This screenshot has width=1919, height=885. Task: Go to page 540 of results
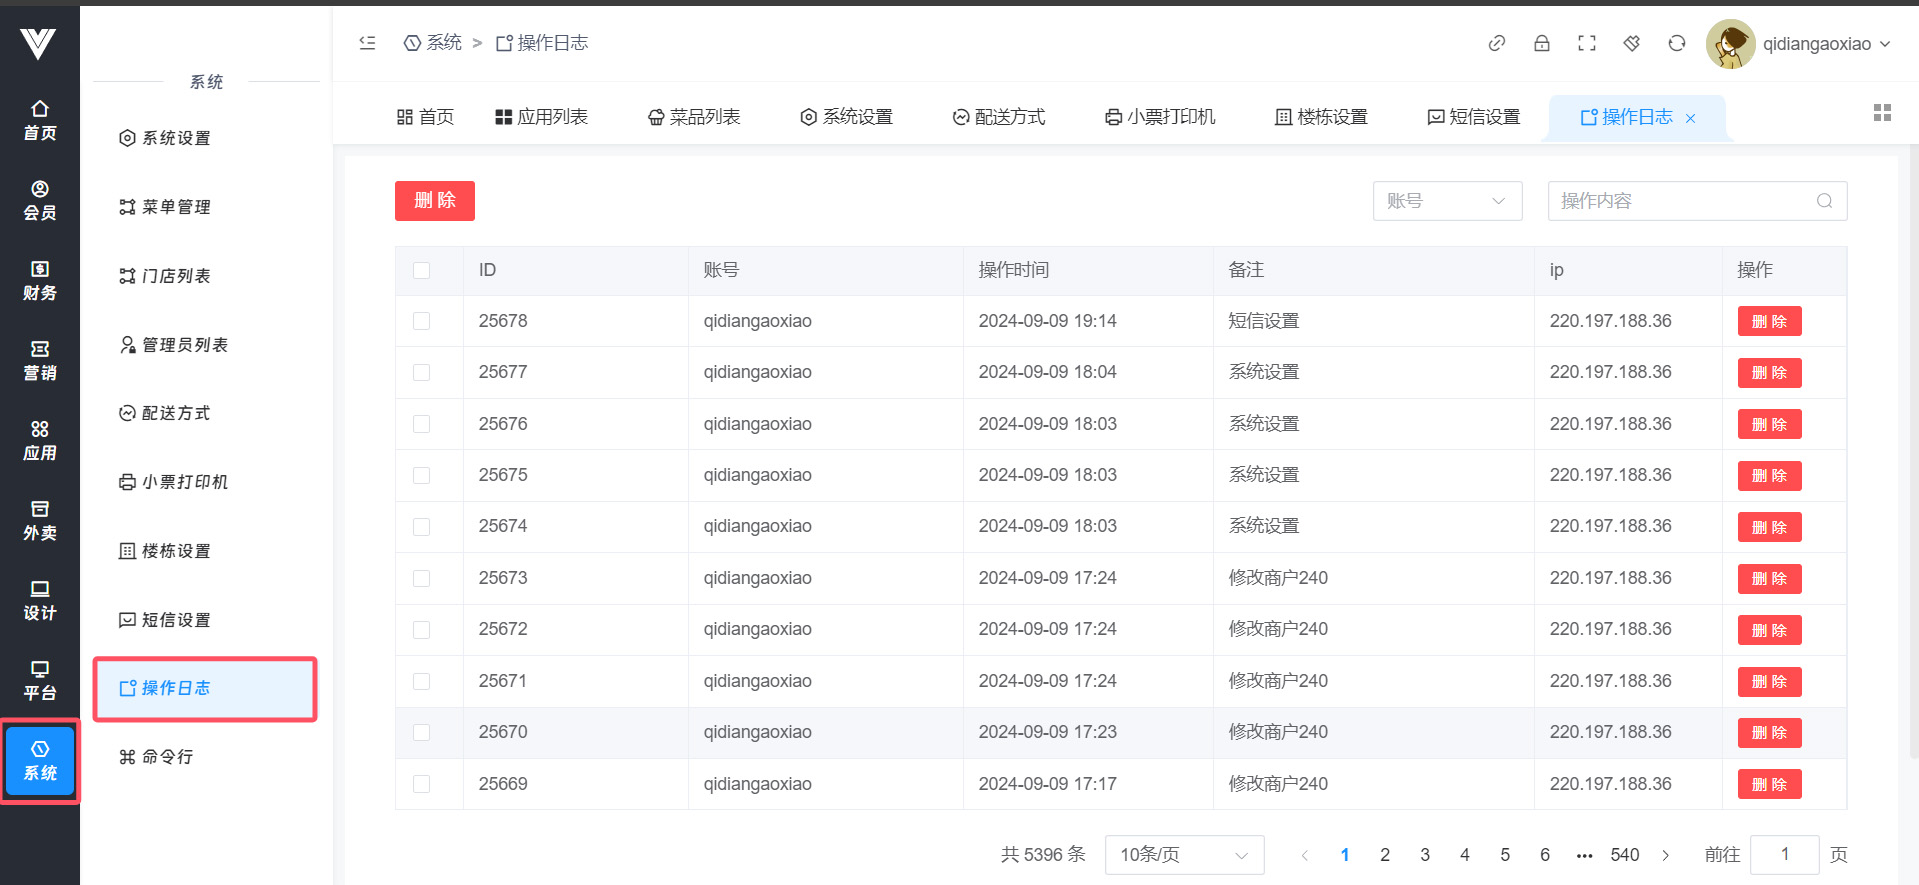pos(1624,855)
